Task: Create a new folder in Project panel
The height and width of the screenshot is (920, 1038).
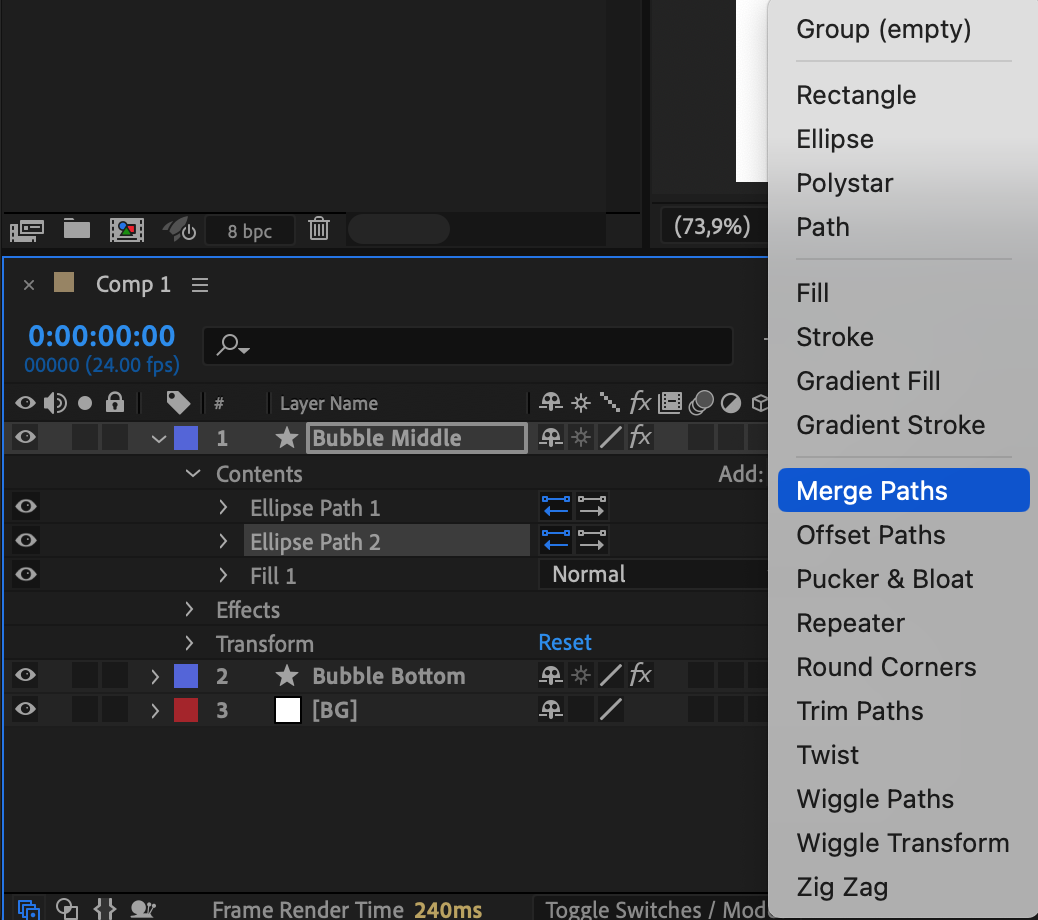Action: [77, 230]
